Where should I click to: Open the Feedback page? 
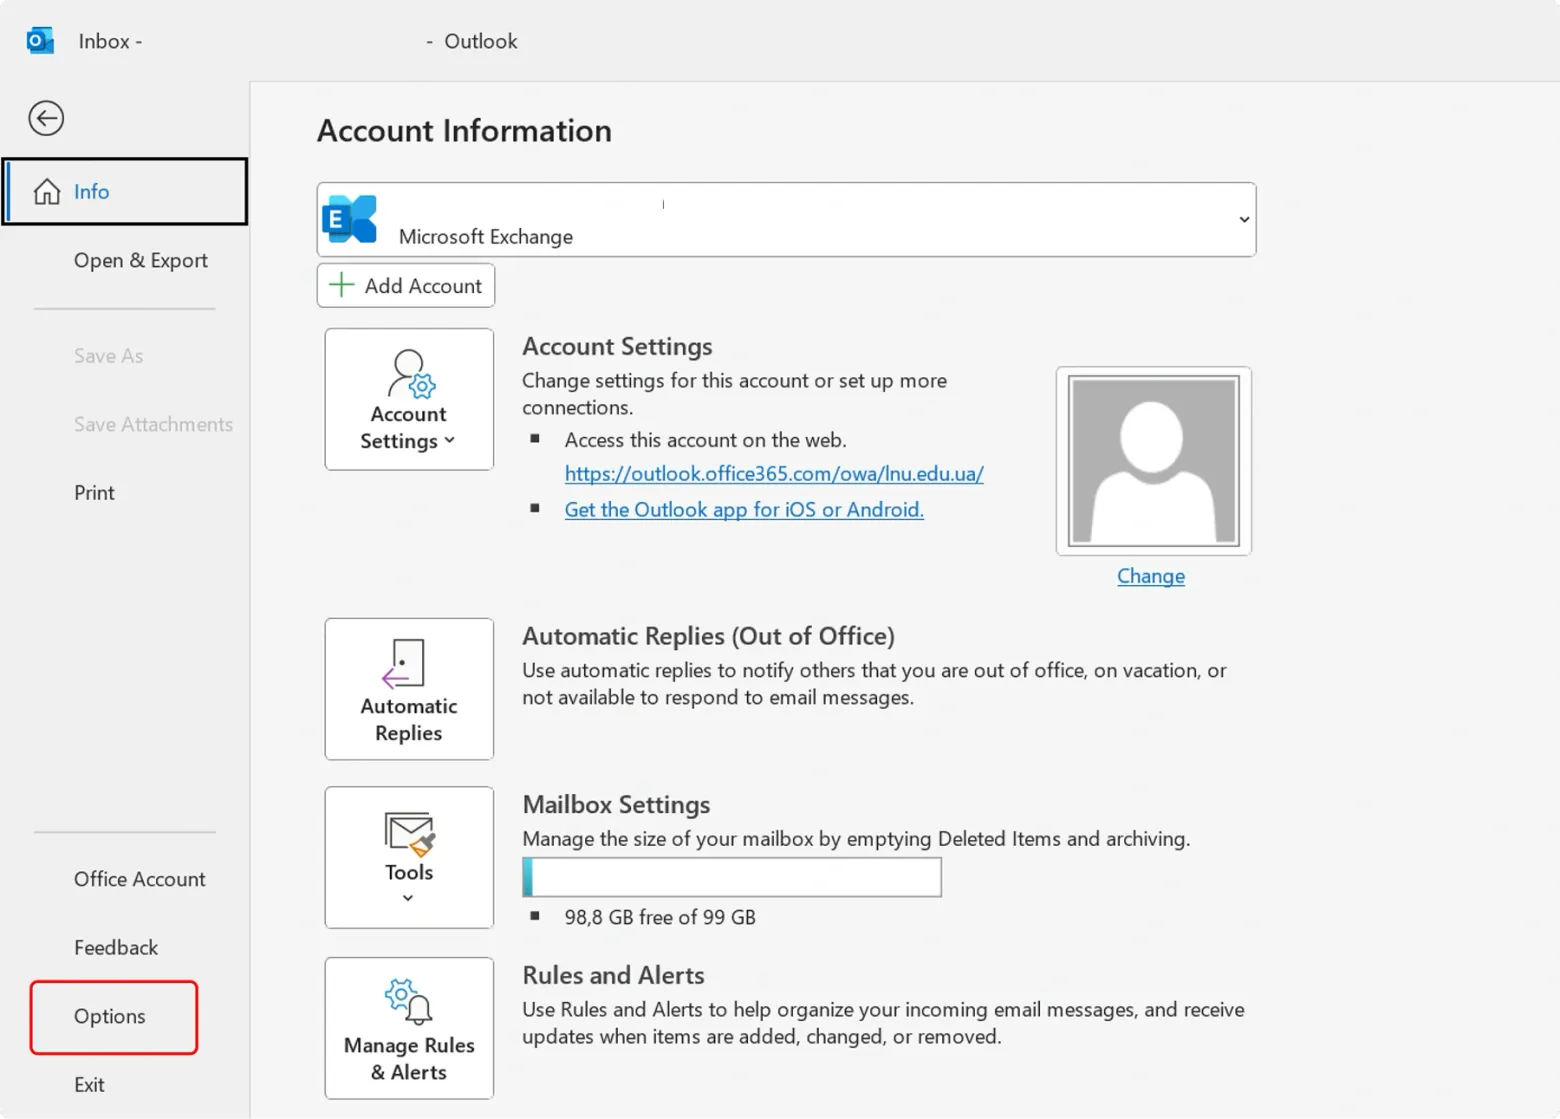coord(116,947)
